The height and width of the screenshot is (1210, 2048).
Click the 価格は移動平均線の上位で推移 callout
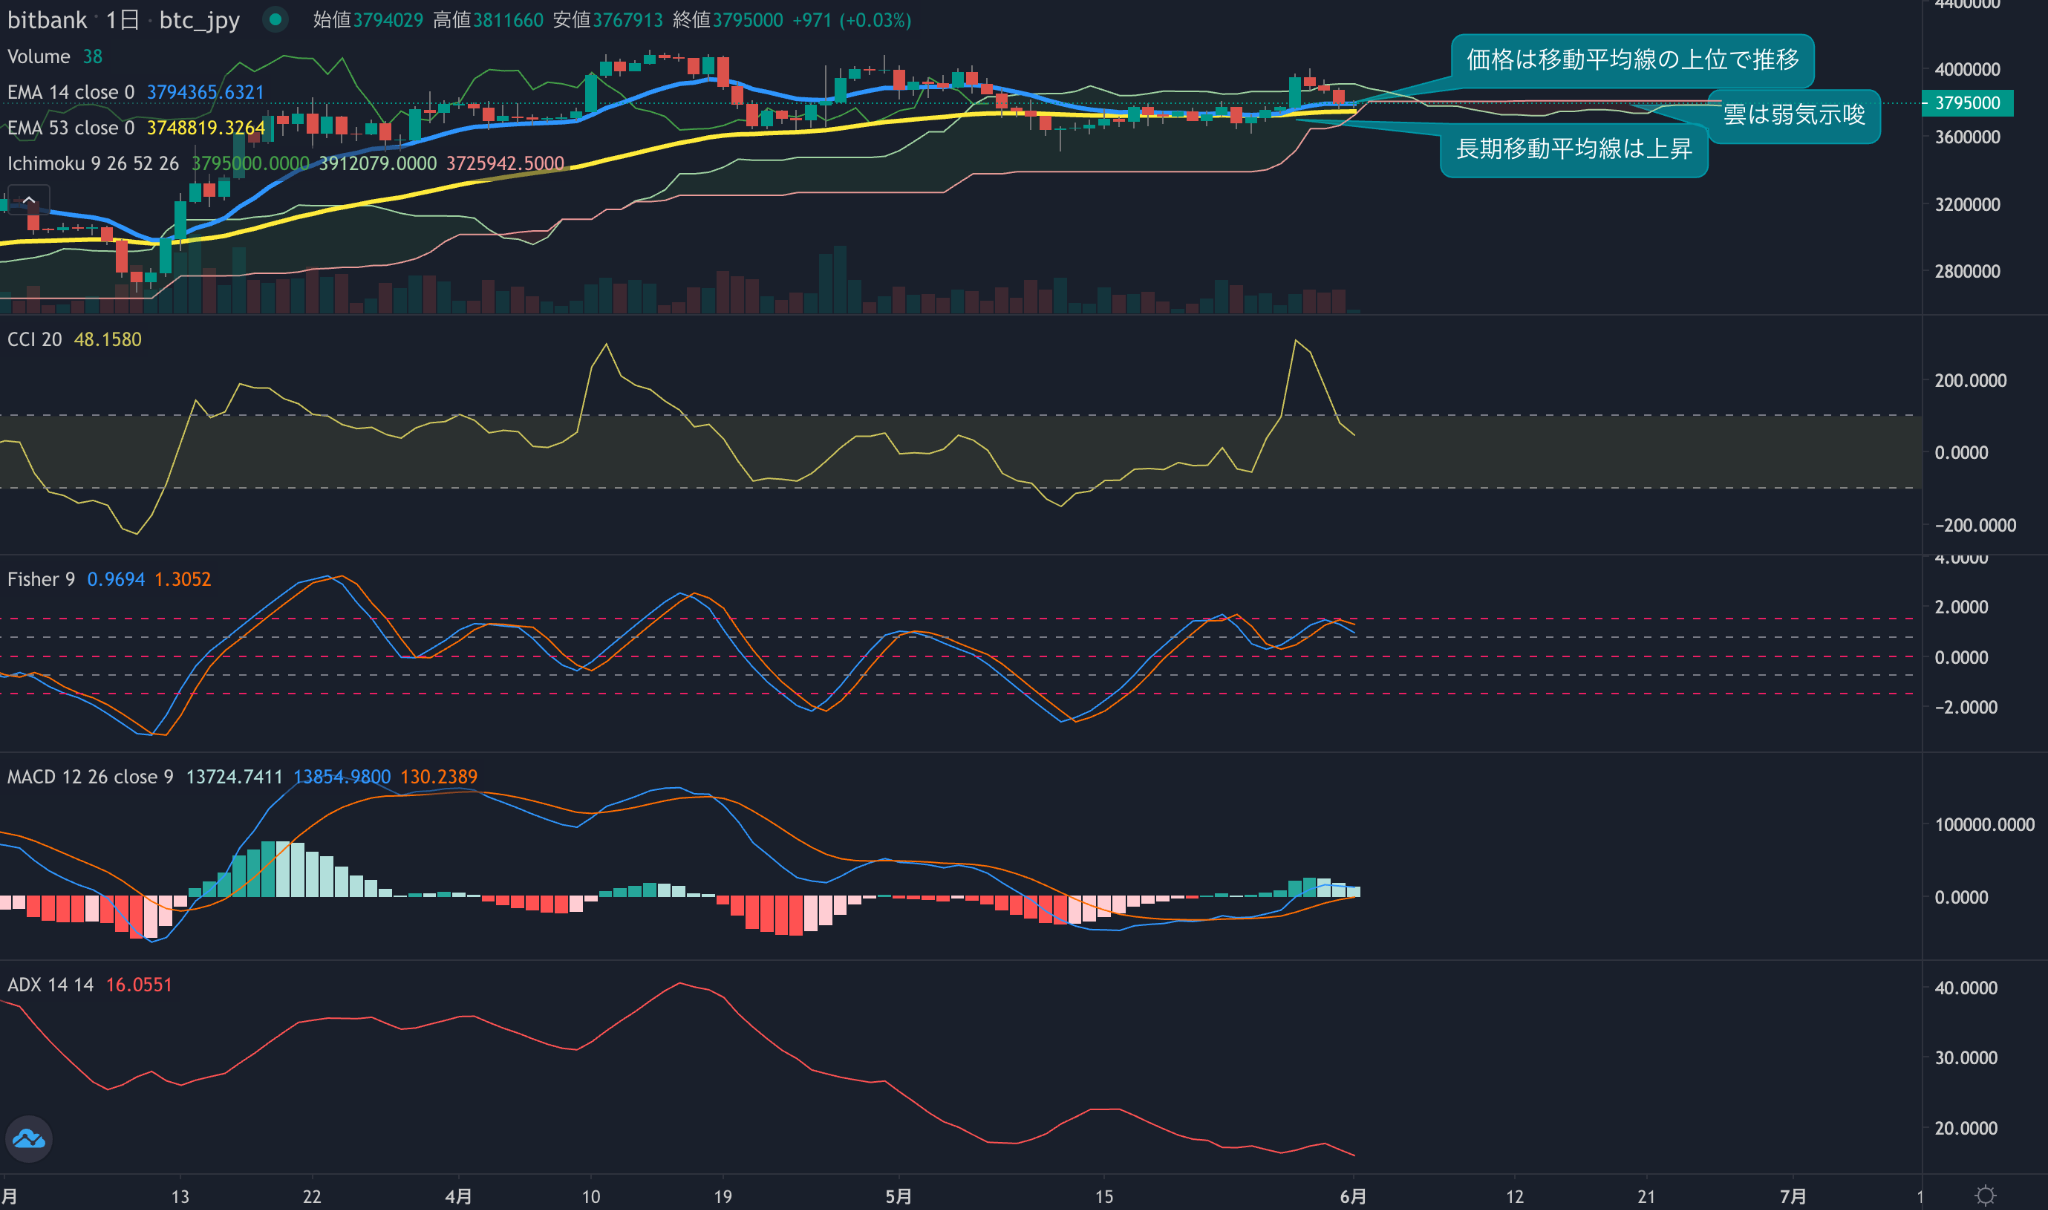pos(1633,60)
